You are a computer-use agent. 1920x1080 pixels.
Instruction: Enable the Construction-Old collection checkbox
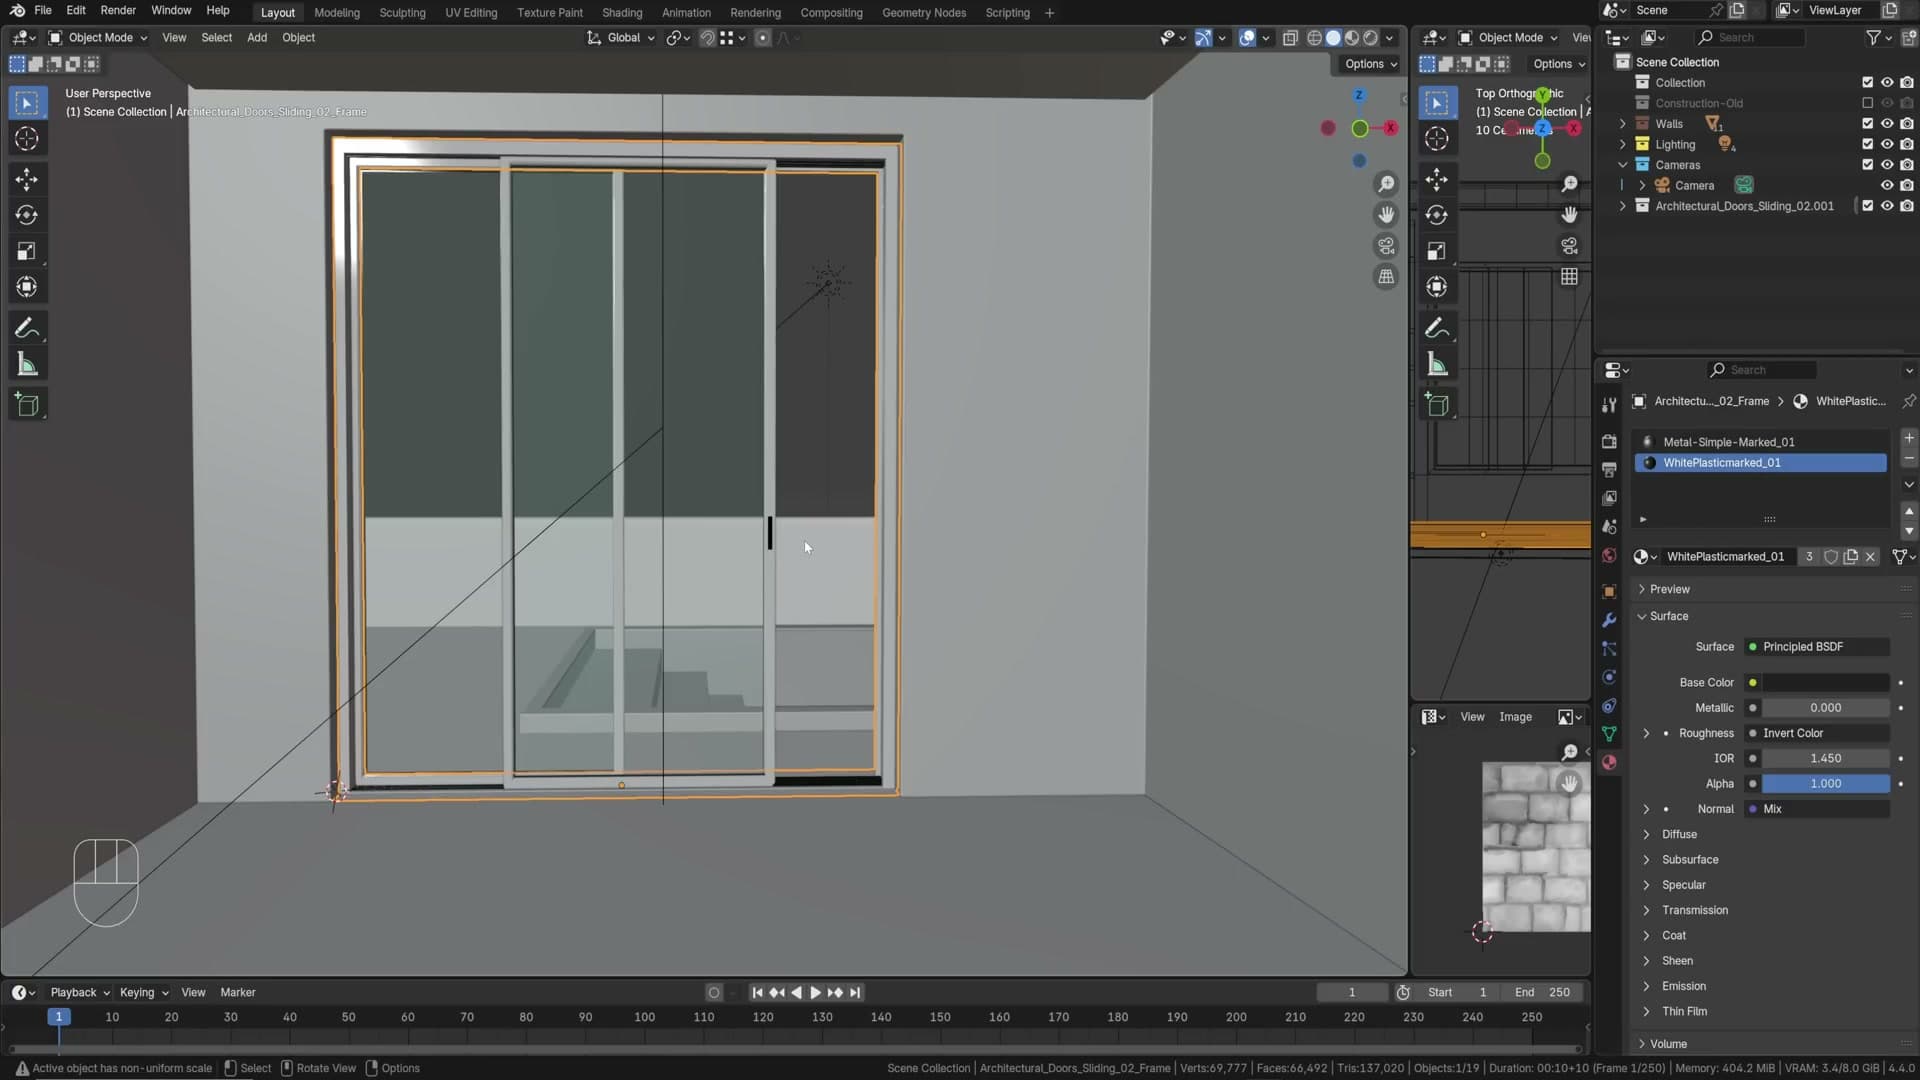tap(1867, 103)
